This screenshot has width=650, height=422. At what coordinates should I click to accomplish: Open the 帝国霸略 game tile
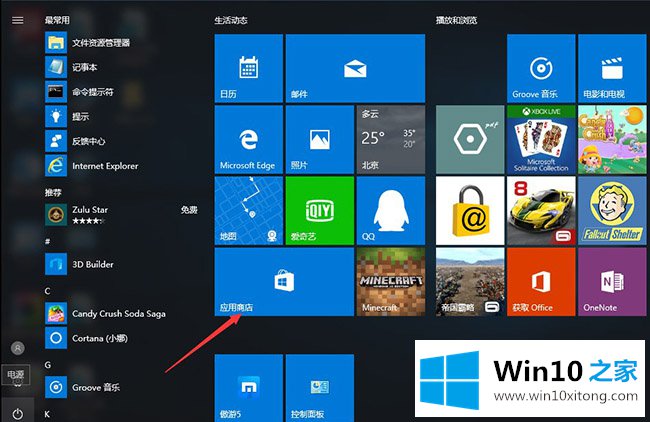[x=470, y=282]
